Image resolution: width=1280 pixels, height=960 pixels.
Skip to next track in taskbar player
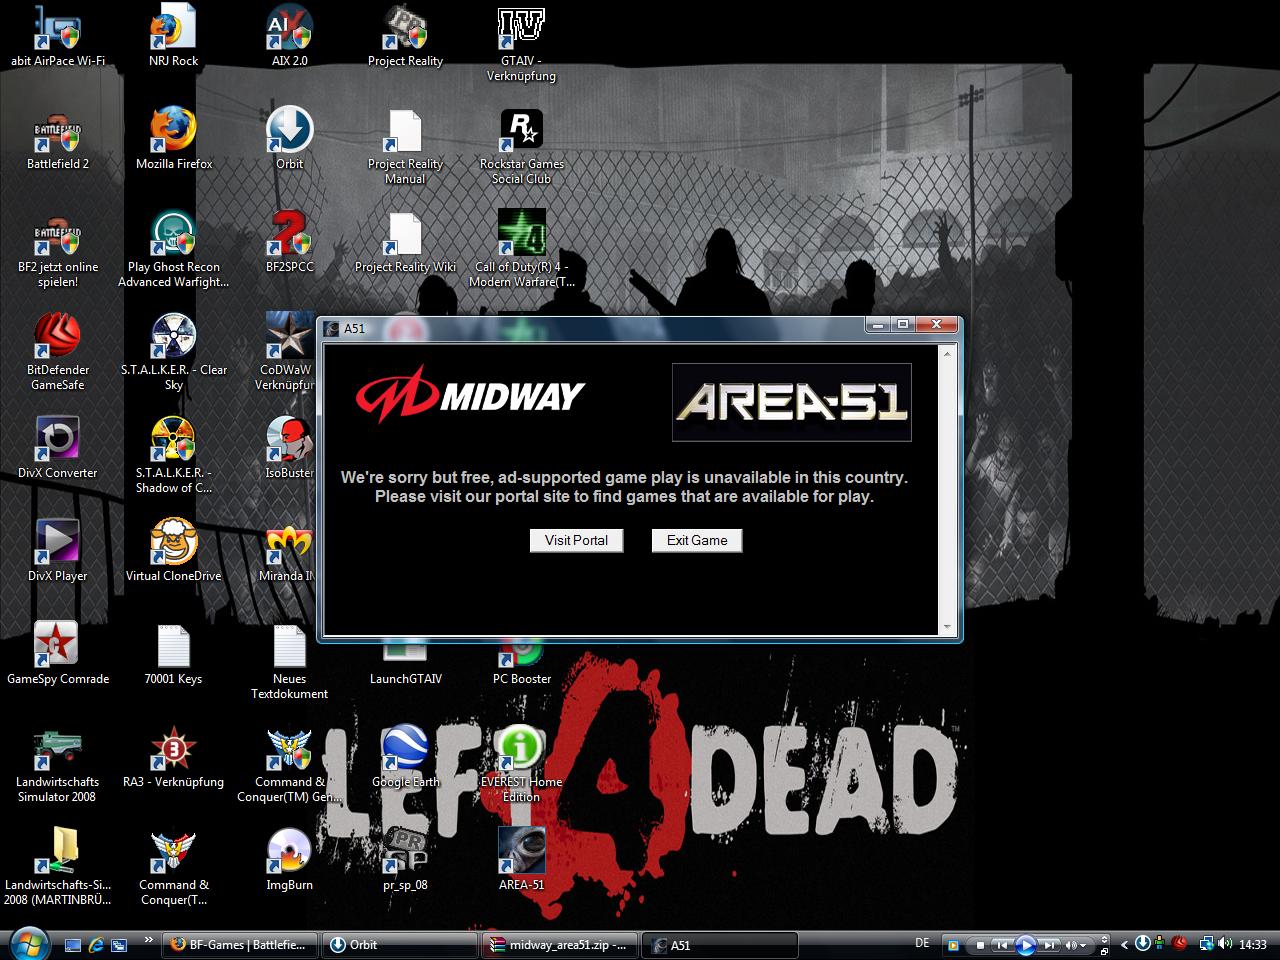[x=1049, y=945]
